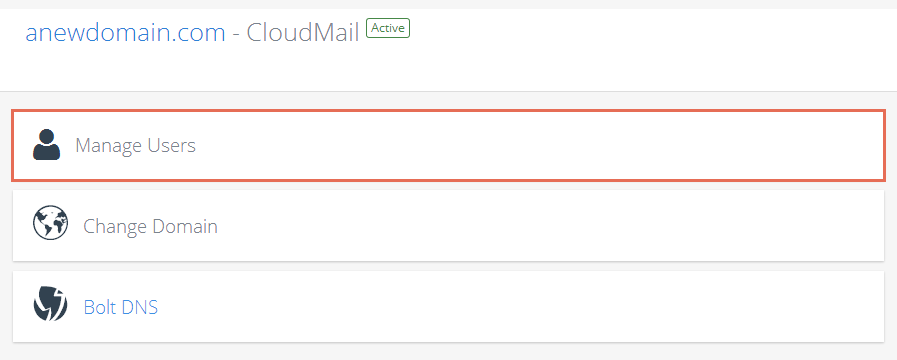
Task: Go to user management via the Users word
Action: 171,145
